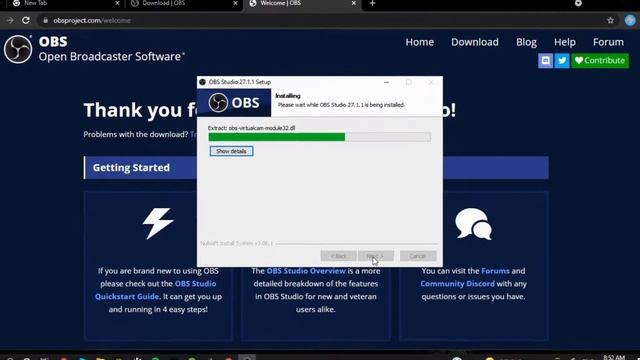
Task: Close the New Tab browser tab
Action: (117, 3)
